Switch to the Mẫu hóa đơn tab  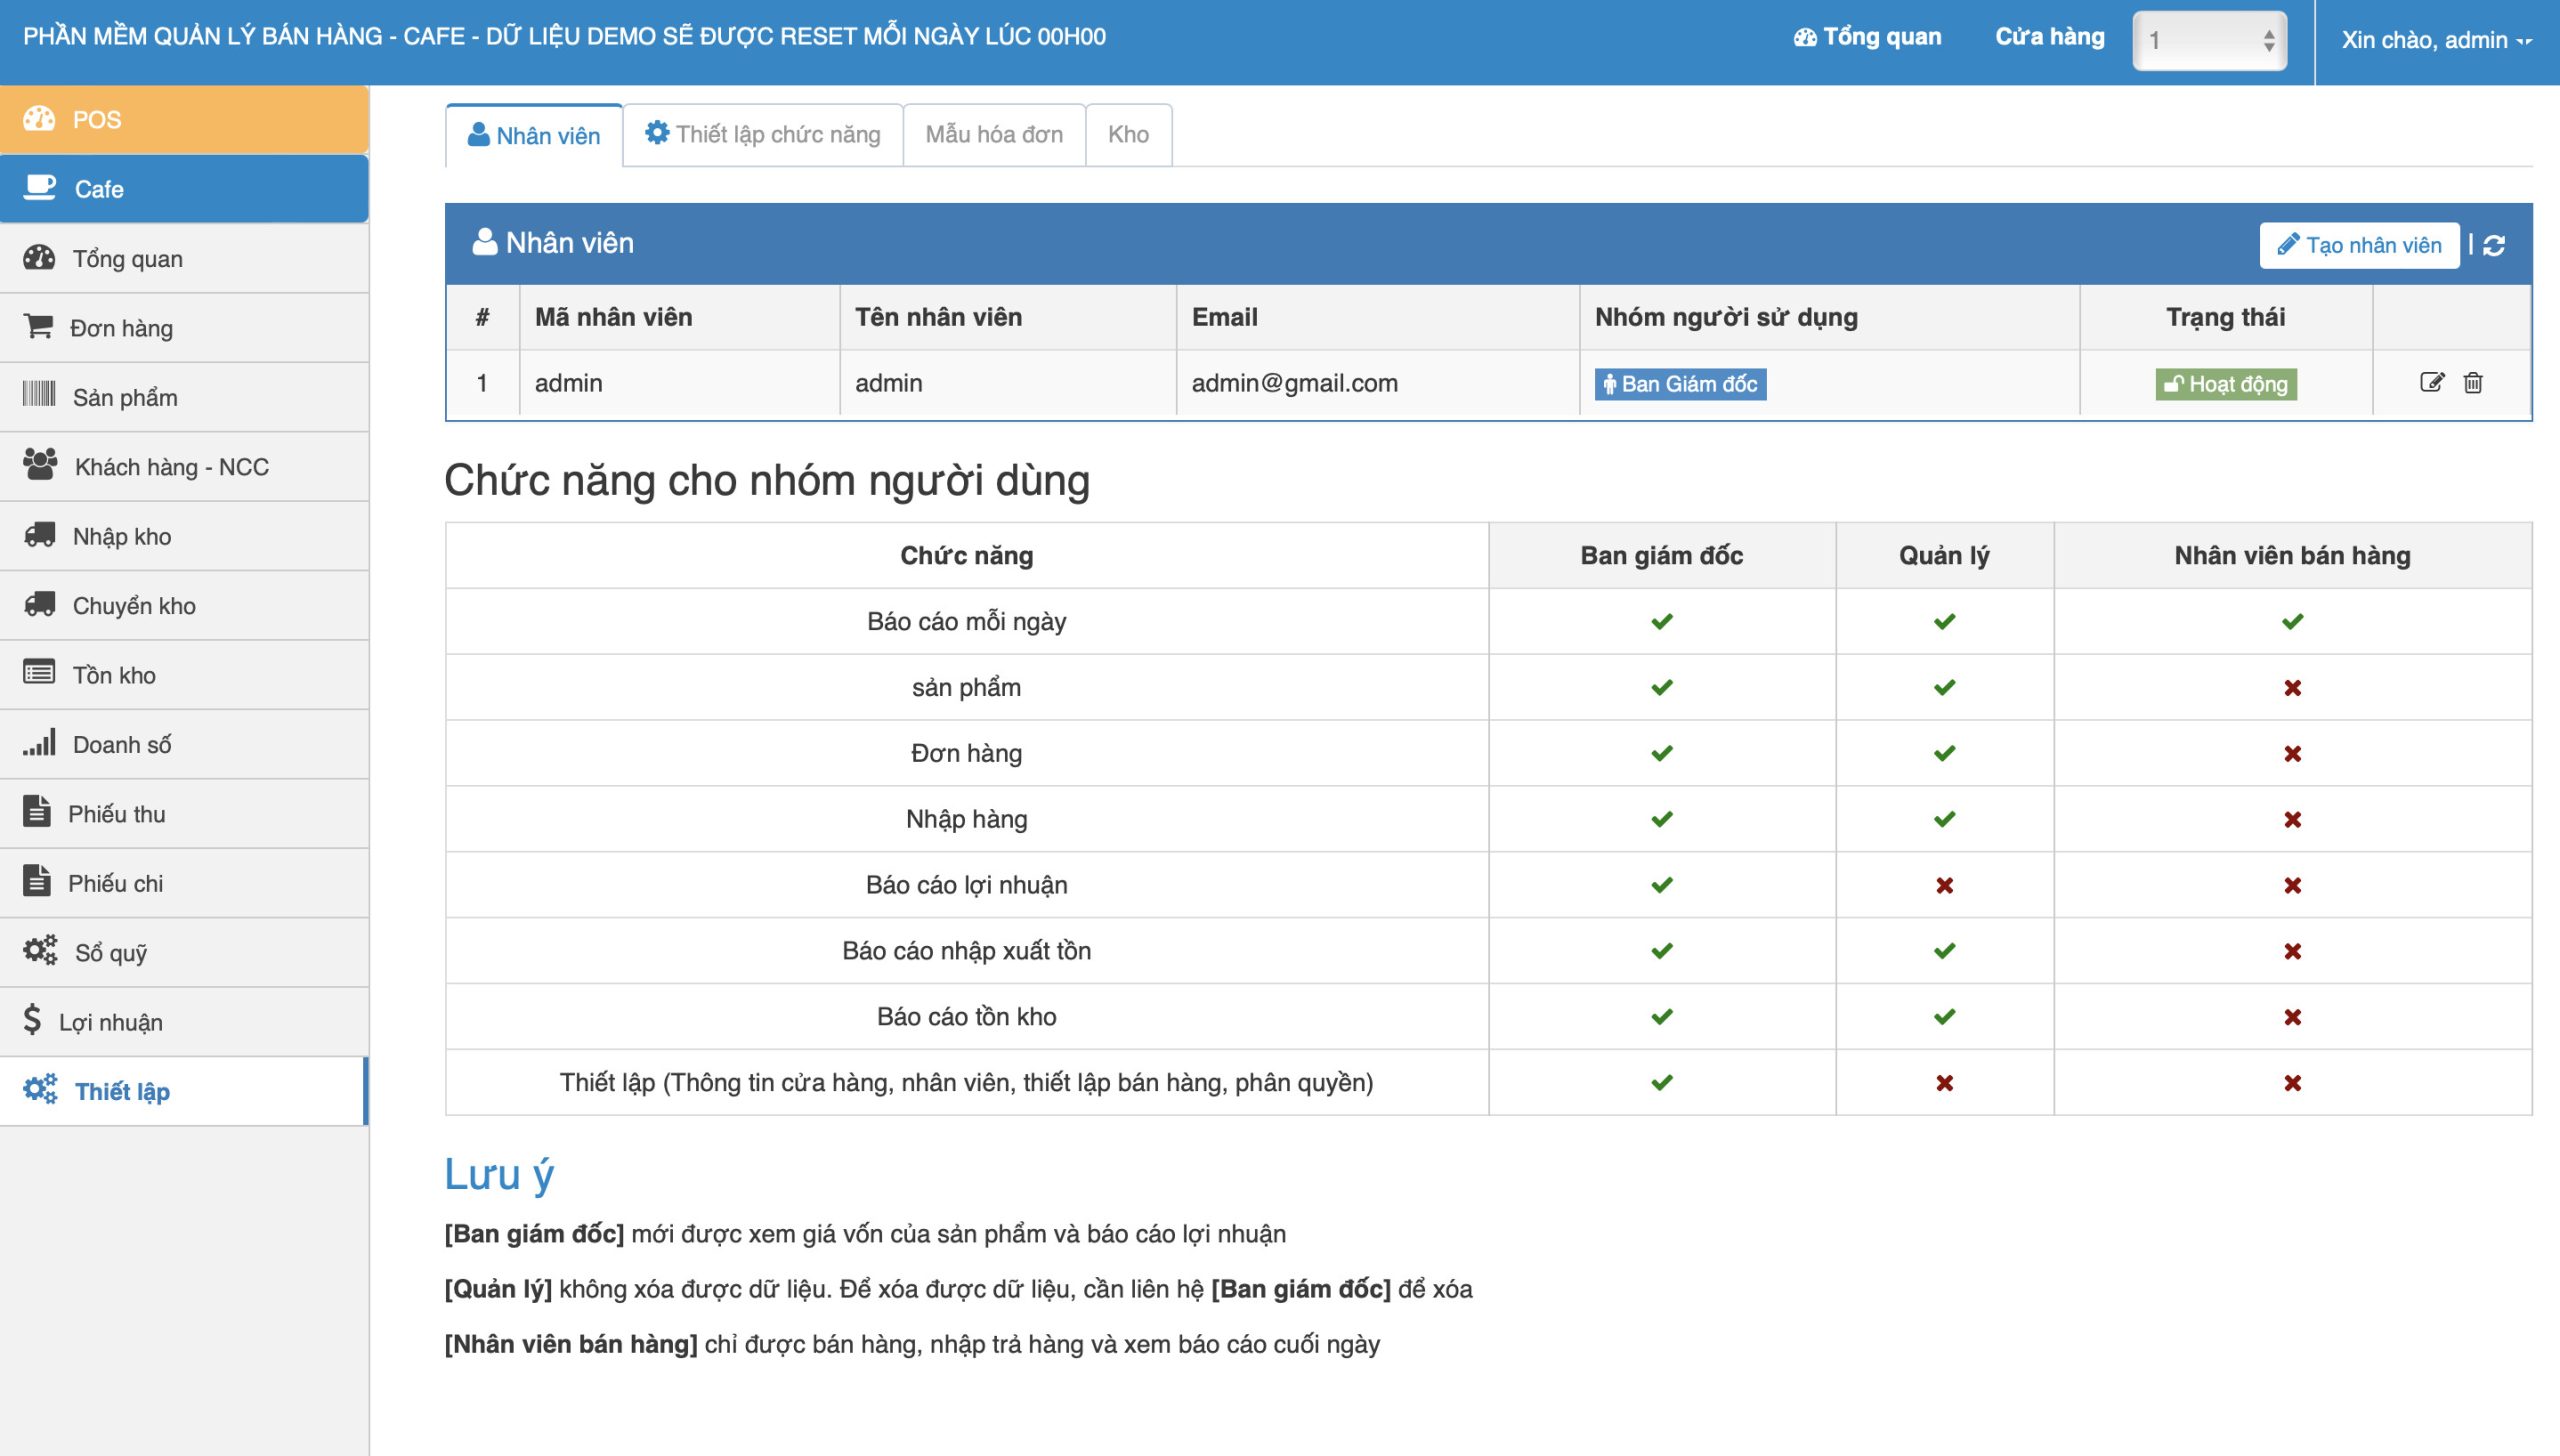tap(994, 135)
